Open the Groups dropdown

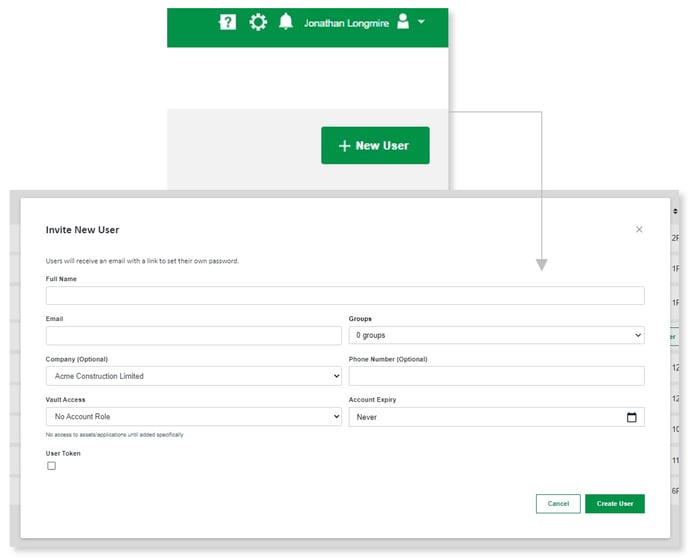496,336
